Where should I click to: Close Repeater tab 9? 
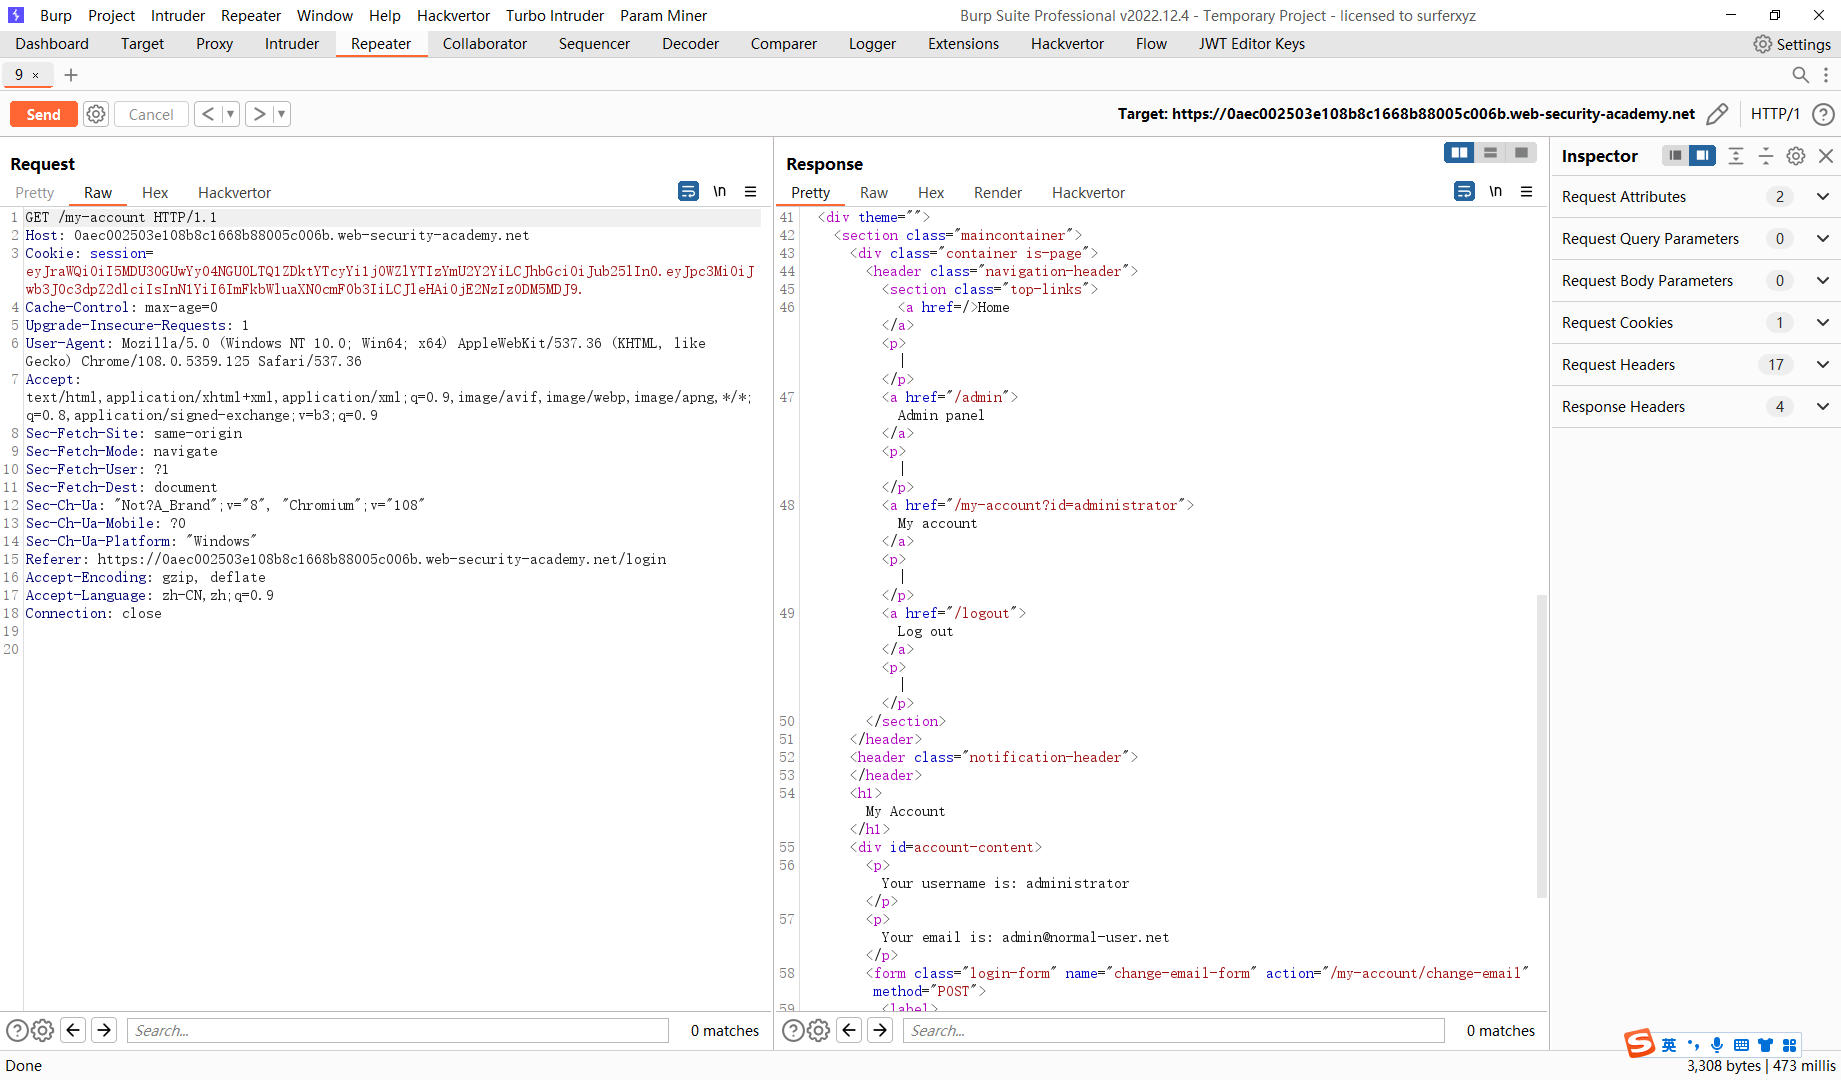(x=36, y=75)
